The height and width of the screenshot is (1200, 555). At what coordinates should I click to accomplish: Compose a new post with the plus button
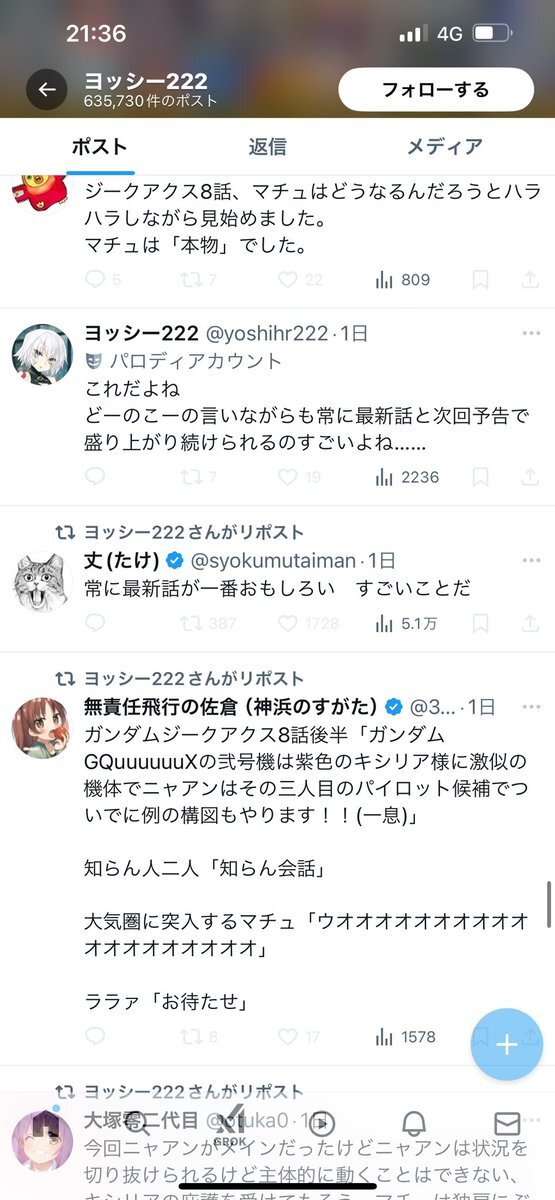507,1044
